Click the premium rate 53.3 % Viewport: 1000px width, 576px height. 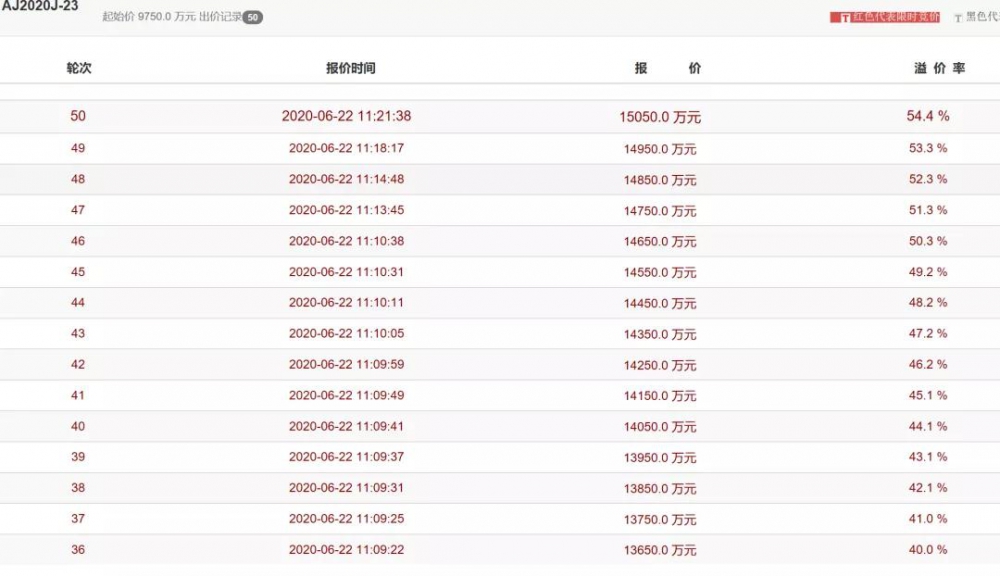(x=928, y=148)
